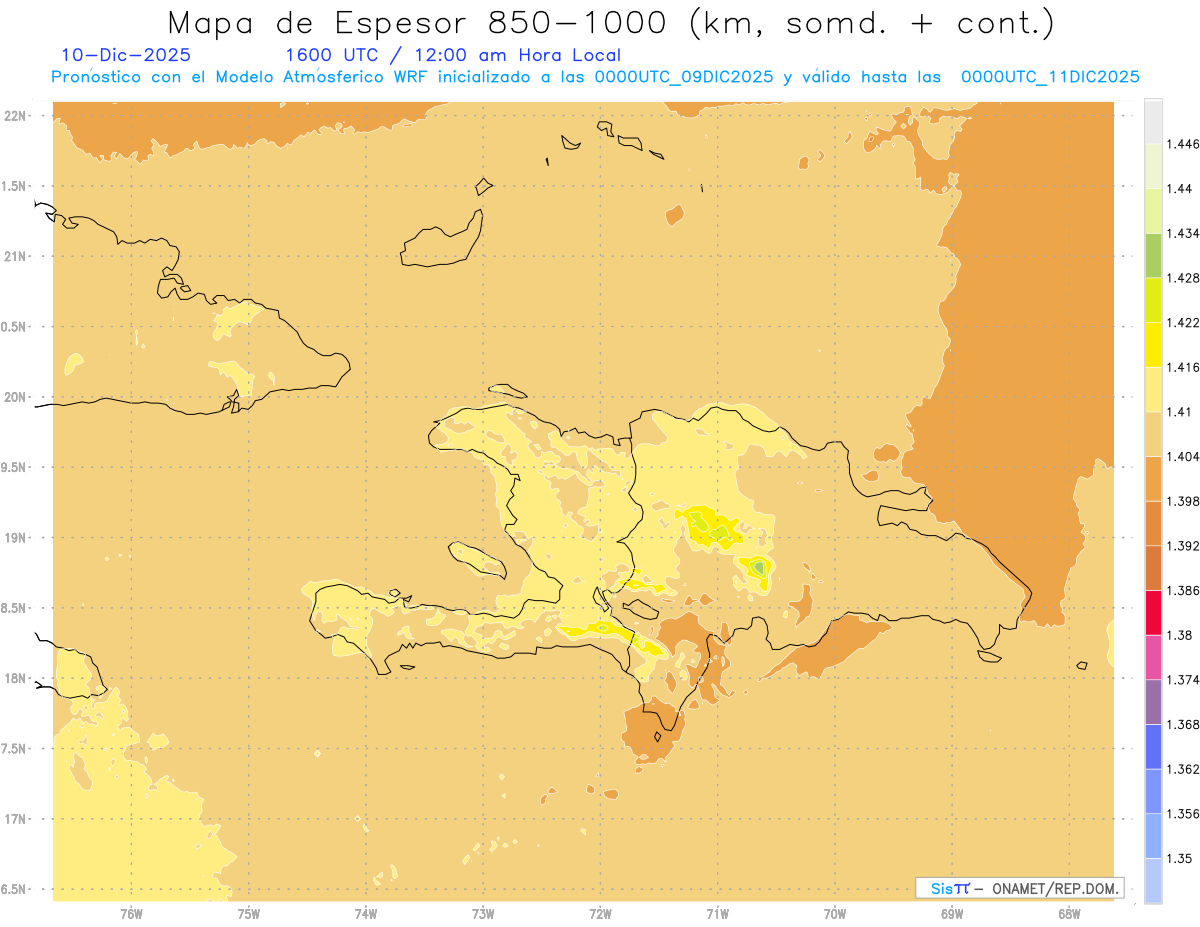Image resolution: width=1200 pixels, height=927 pixels.
Task: Click the legend value '1.404'
Action: coord(1184,457)
